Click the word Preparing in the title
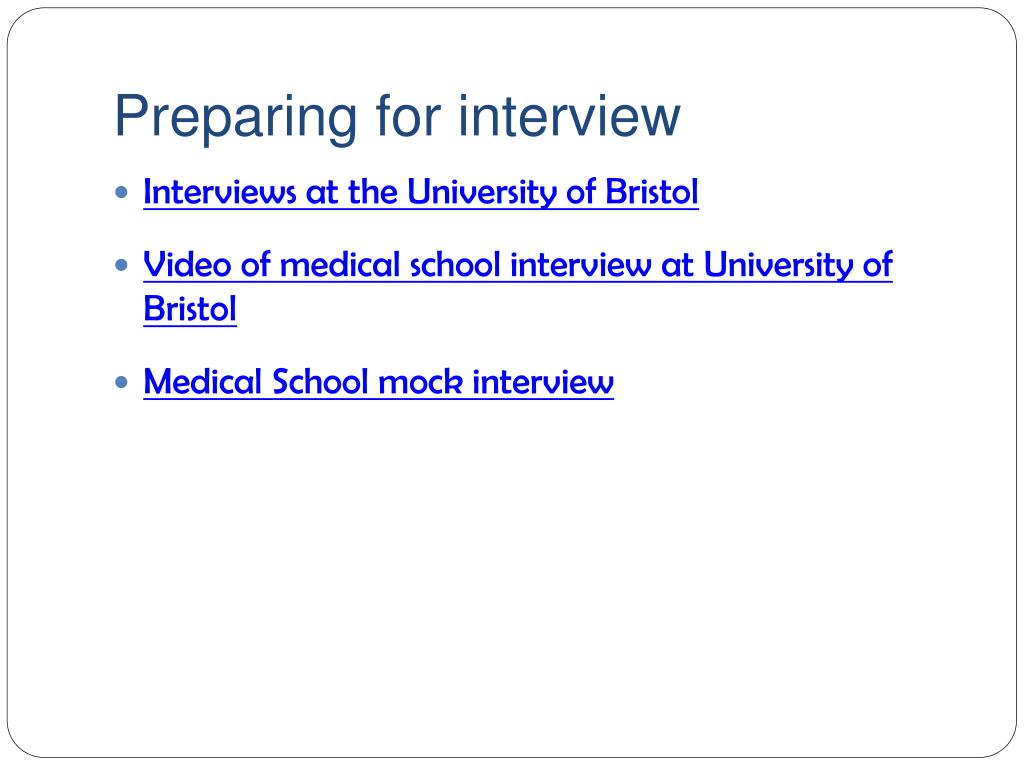 click(236, 118)
